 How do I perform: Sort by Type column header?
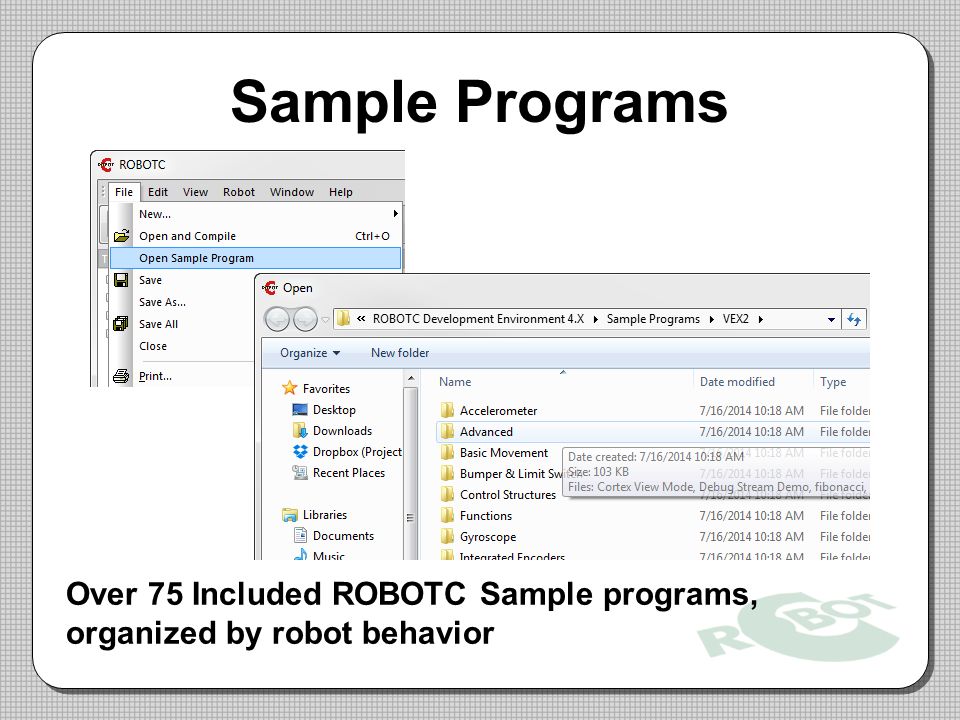click(833, 381)
